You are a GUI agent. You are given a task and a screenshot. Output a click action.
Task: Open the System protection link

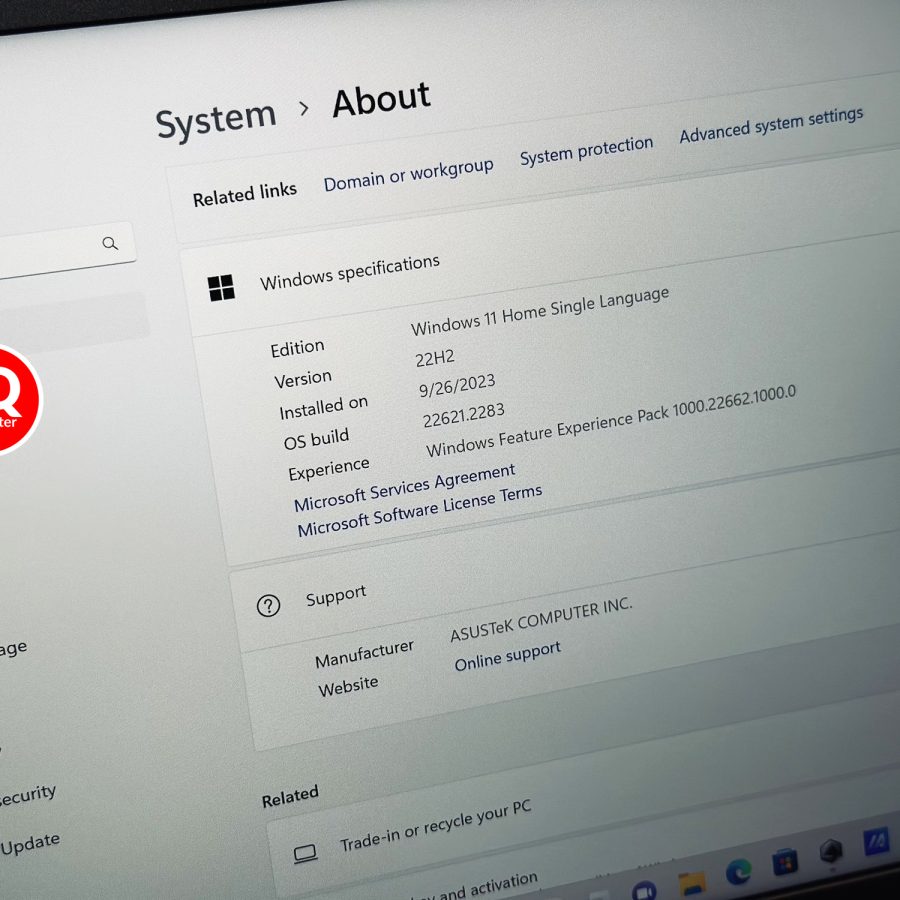[x=587, y=150]
